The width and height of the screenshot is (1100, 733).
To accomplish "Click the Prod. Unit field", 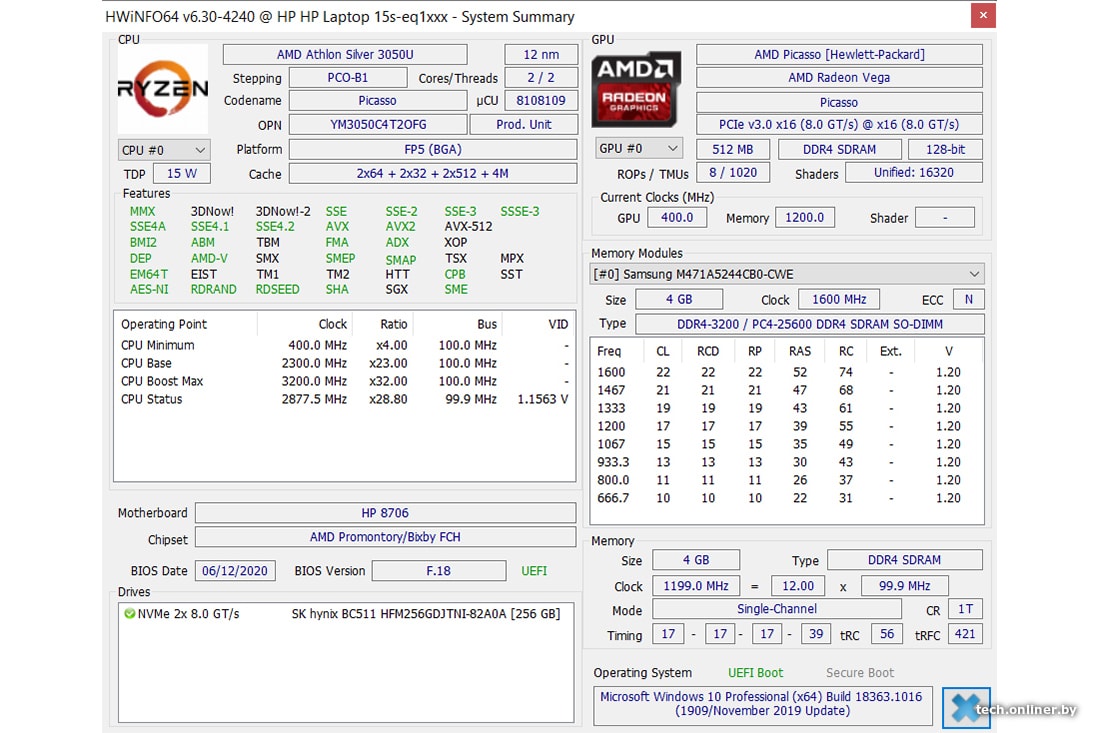I will 524,125.
